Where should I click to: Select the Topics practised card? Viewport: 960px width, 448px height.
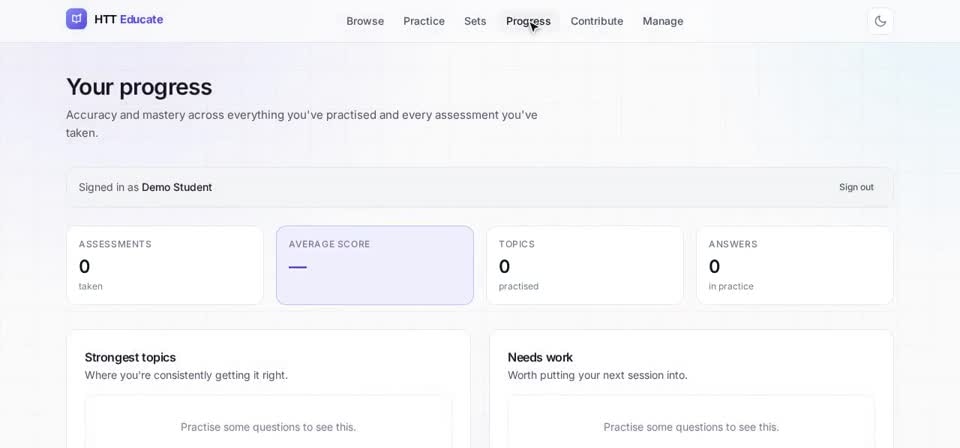[x=585, y=265]
